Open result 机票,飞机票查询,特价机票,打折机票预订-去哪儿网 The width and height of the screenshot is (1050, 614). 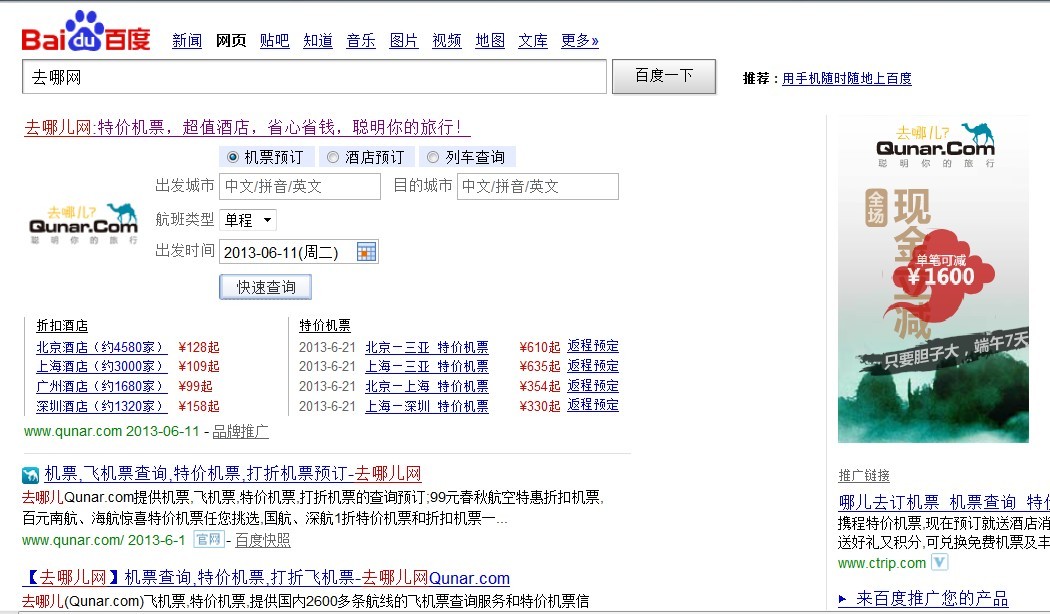tap(232, 474)
